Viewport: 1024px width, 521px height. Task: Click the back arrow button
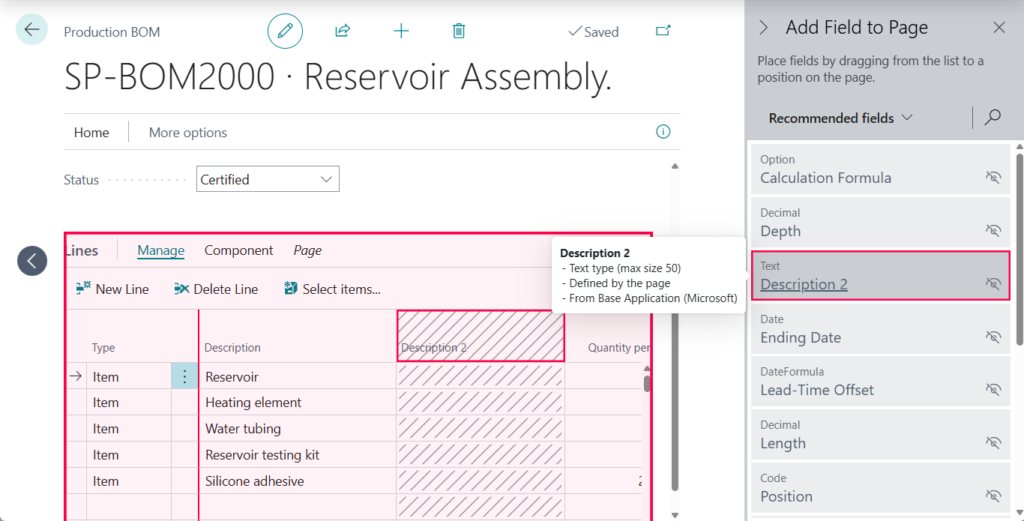click(x=32, y=30)
